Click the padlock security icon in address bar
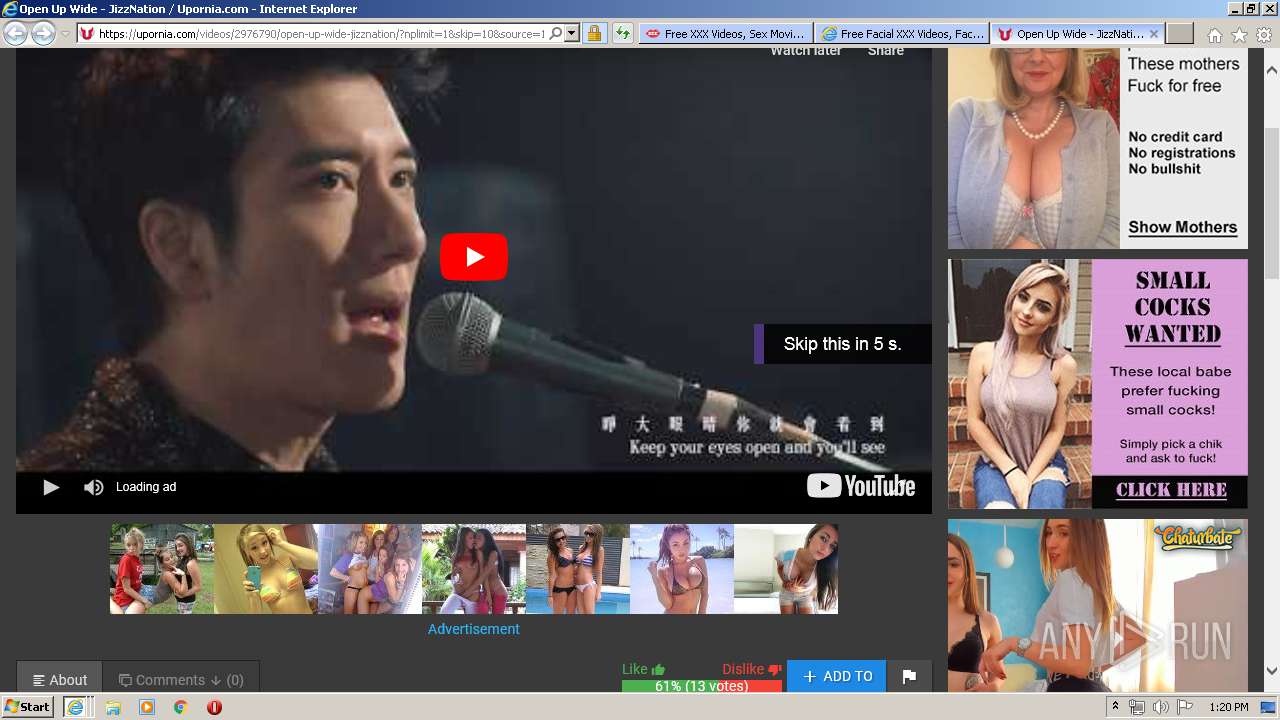This screenshot has height=720, width=1280. coord(594,33)
